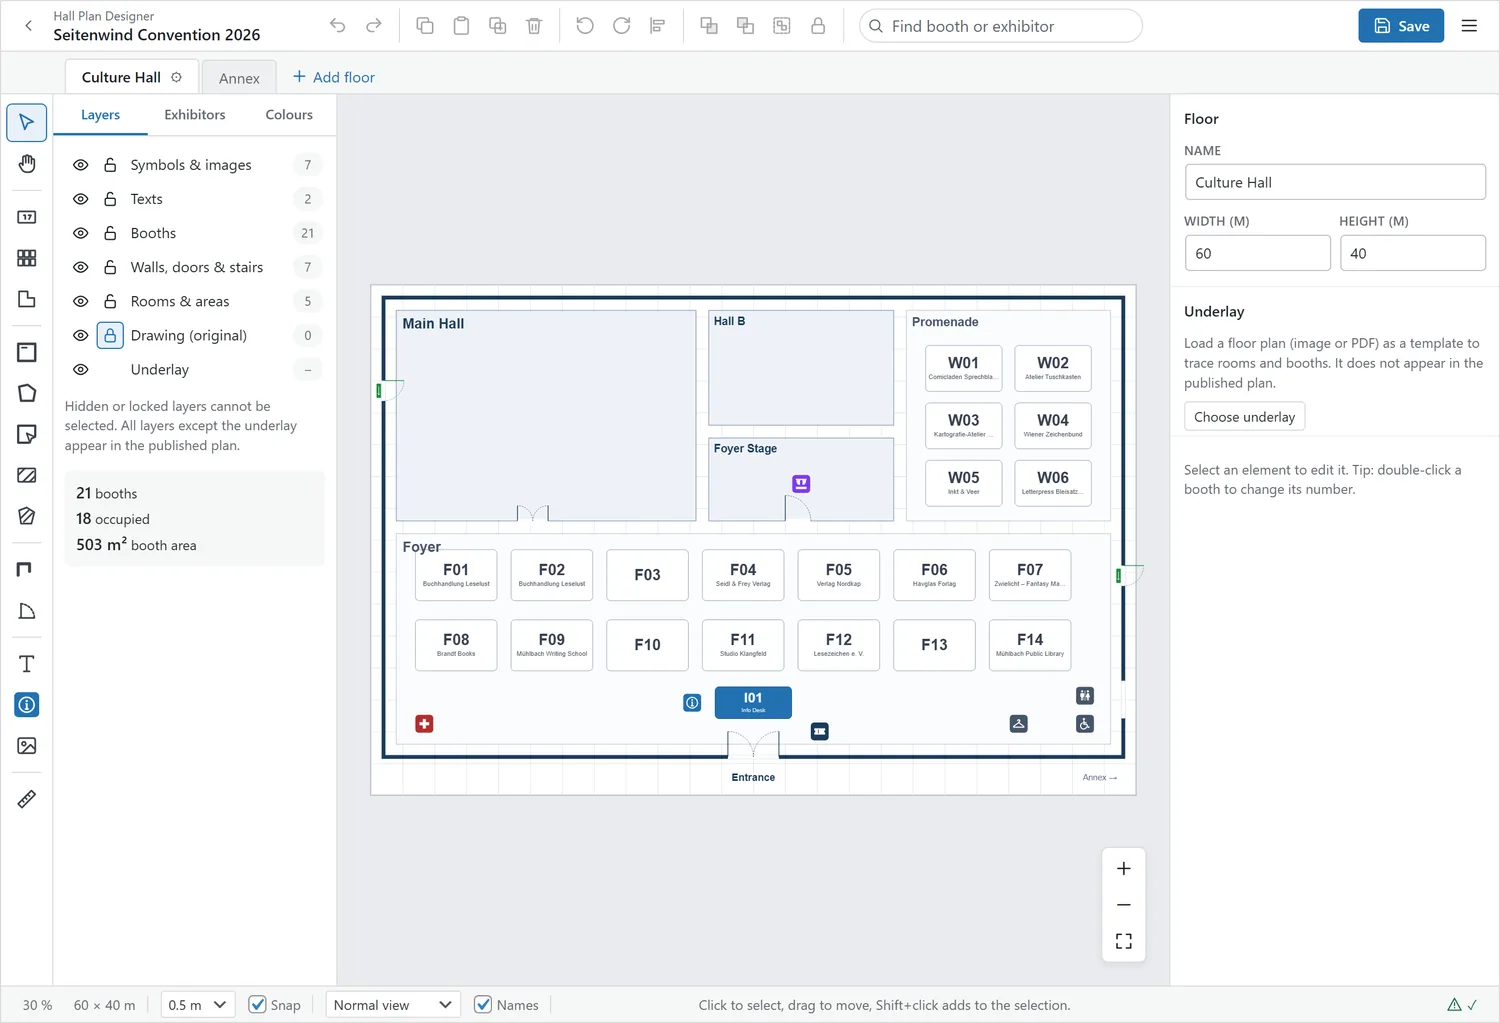This screenshot has width=1500, height=1023.
Task: Open the hamburger main menu
Action: [1469, 26]
